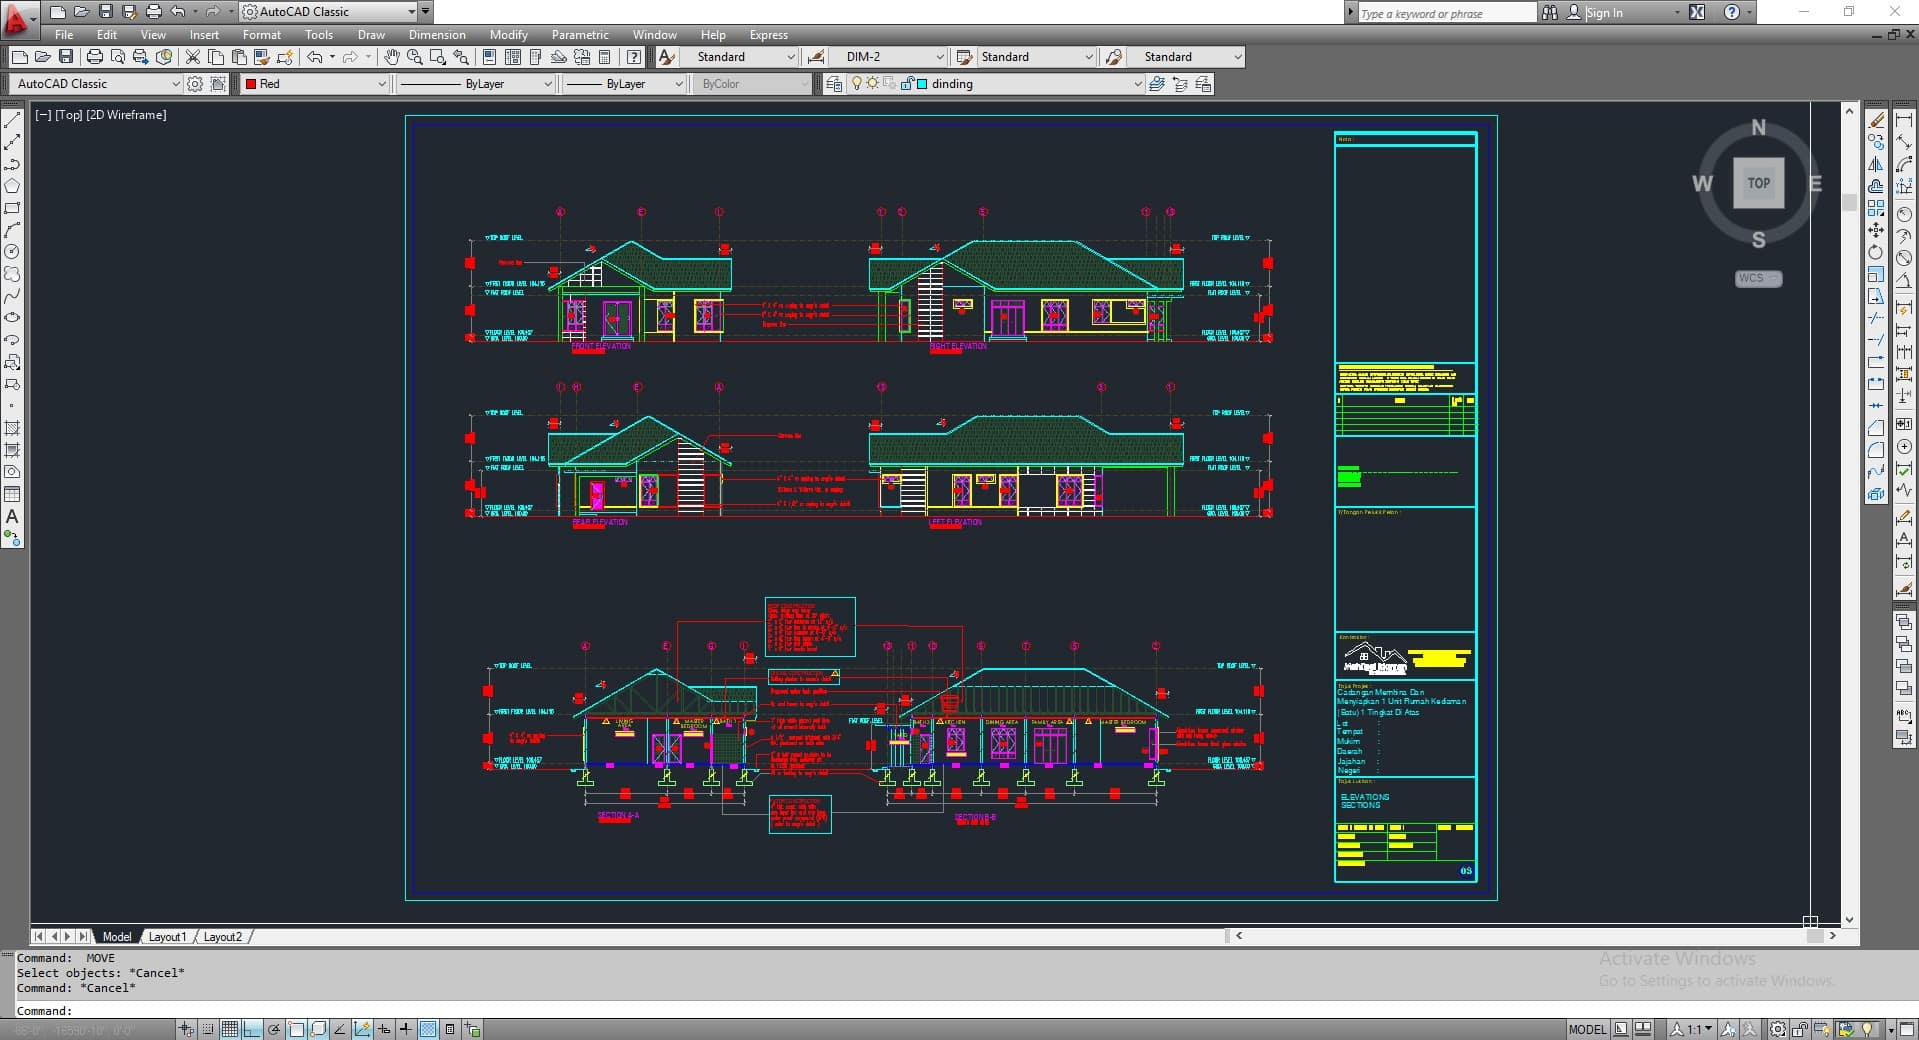The width and height of the screenshot is (1919, 1040).
Task: Open the Layer Properties Manager icon
Action: [833, 84]
